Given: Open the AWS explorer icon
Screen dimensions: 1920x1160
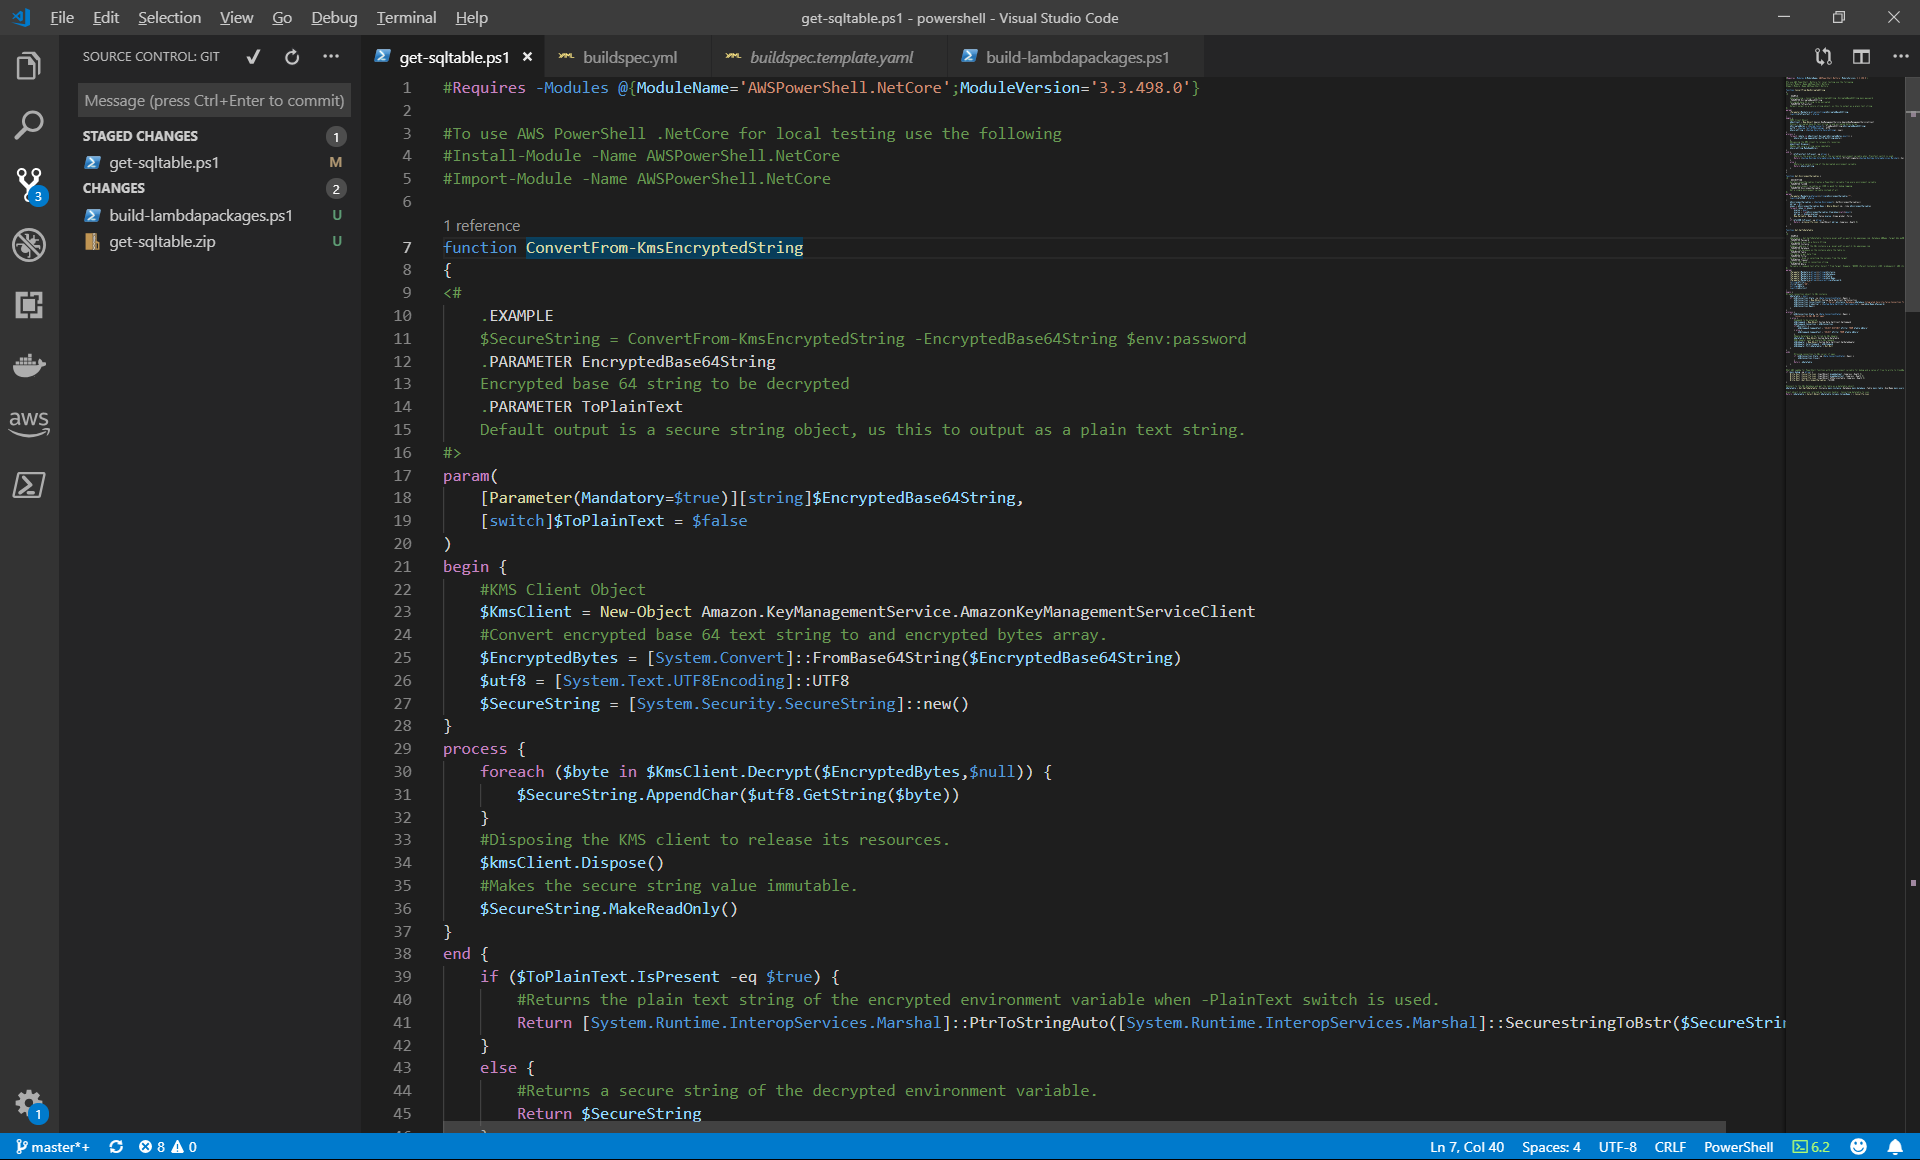Looking at the screenshot, I should 29,423.
